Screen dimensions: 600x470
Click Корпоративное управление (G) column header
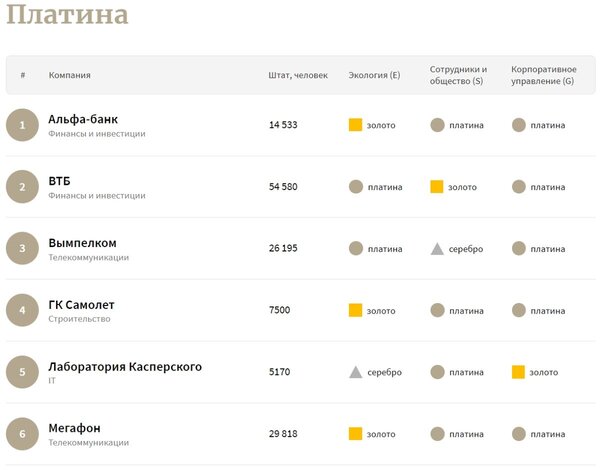tap(542, 75)
